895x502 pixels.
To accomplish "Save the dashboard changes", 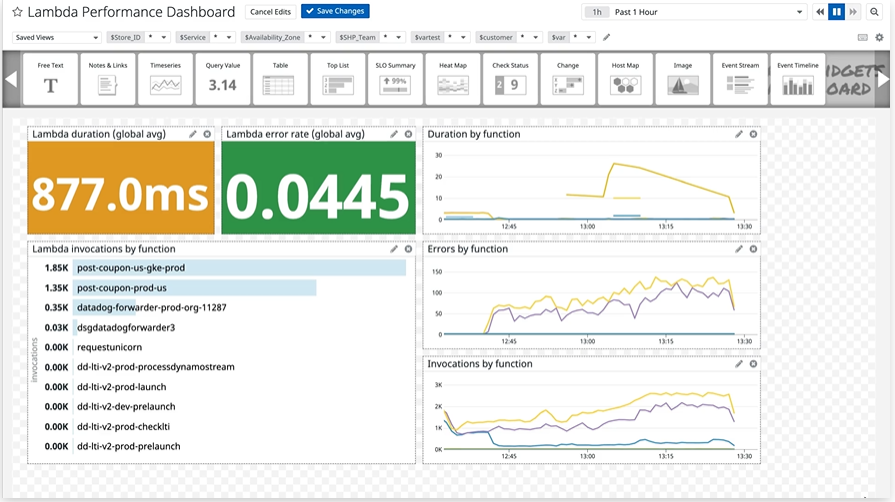I will click(x=335, y=11).
